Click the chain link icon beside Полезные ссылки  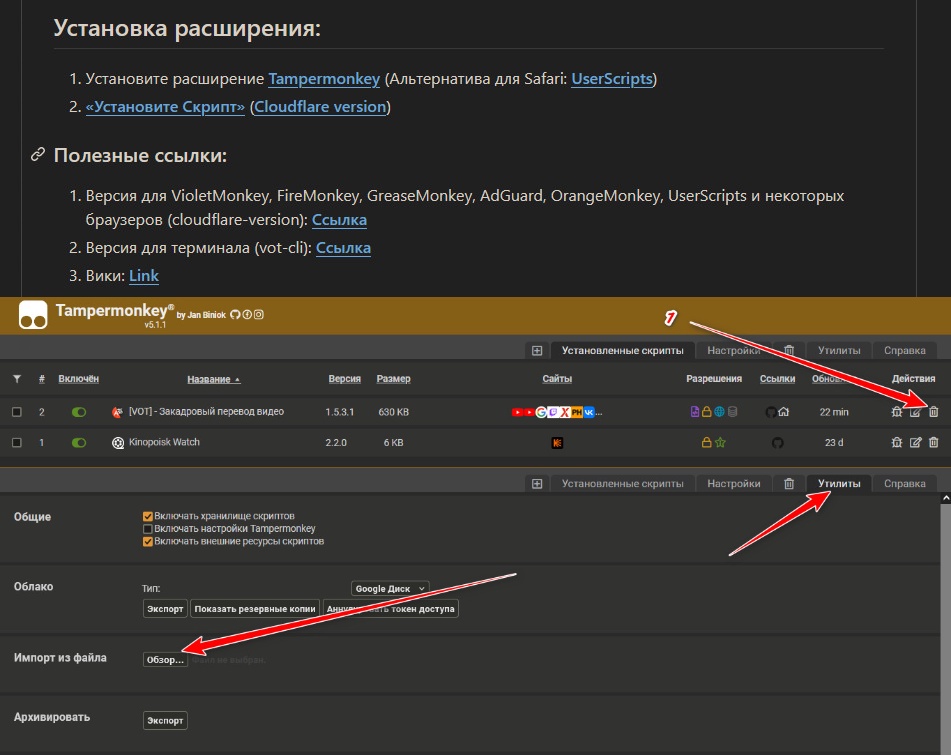coord(38,155)
